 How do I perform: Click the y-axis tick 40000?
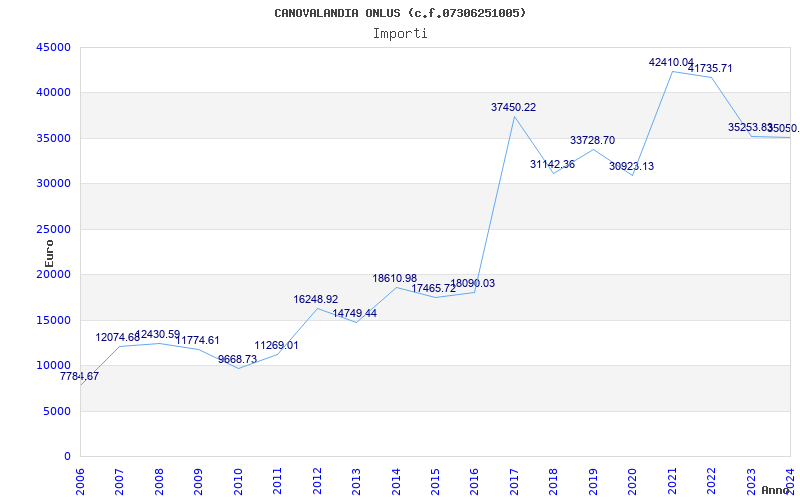(x=54, y=92)
